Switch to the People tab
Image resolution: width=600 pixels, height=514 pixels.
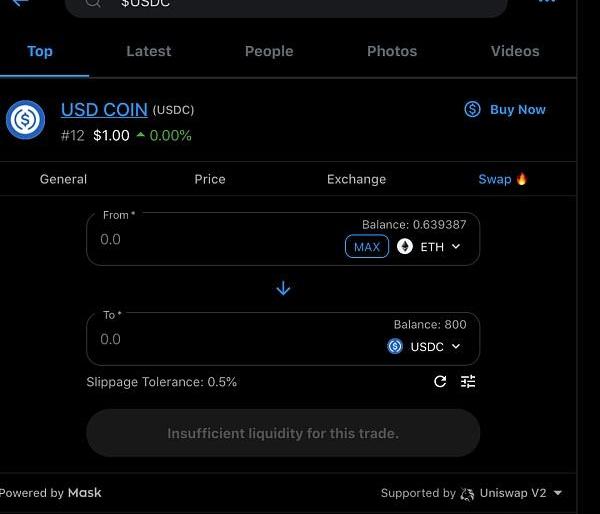coord(269,51)
